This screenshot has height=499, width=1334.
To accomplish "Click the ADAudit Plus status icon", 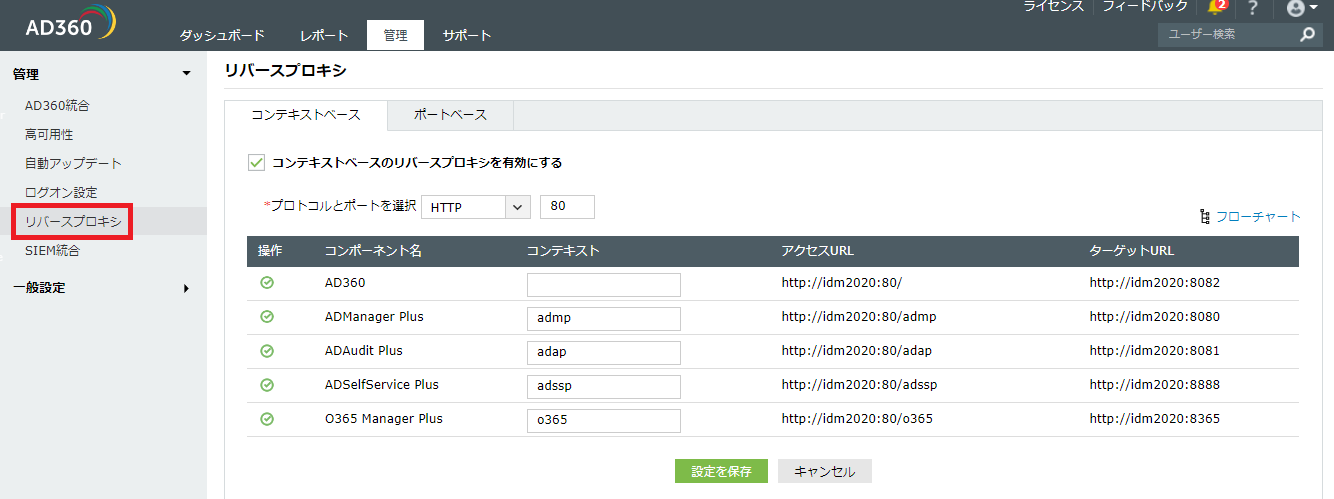I will (x=267, y=351).
